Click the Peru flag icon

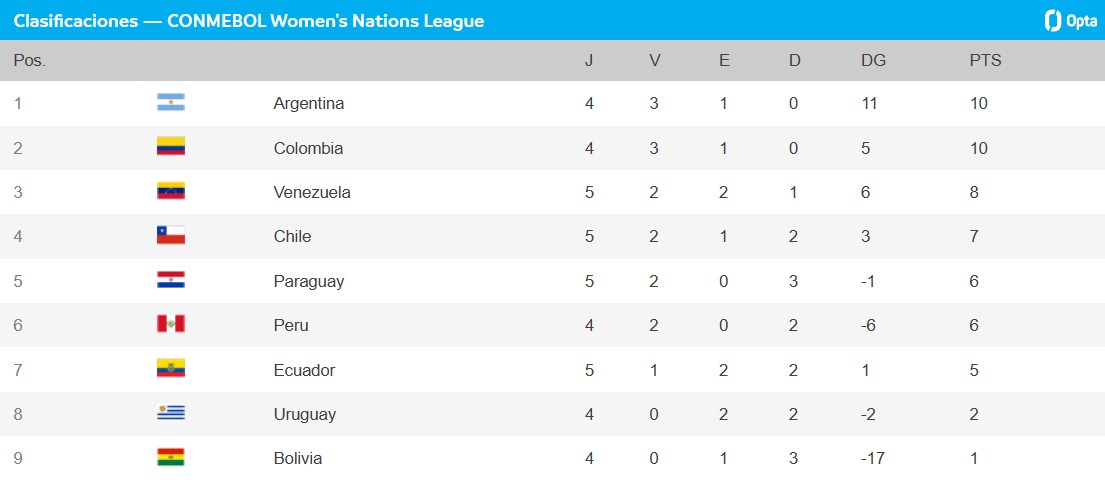(171, 325)
